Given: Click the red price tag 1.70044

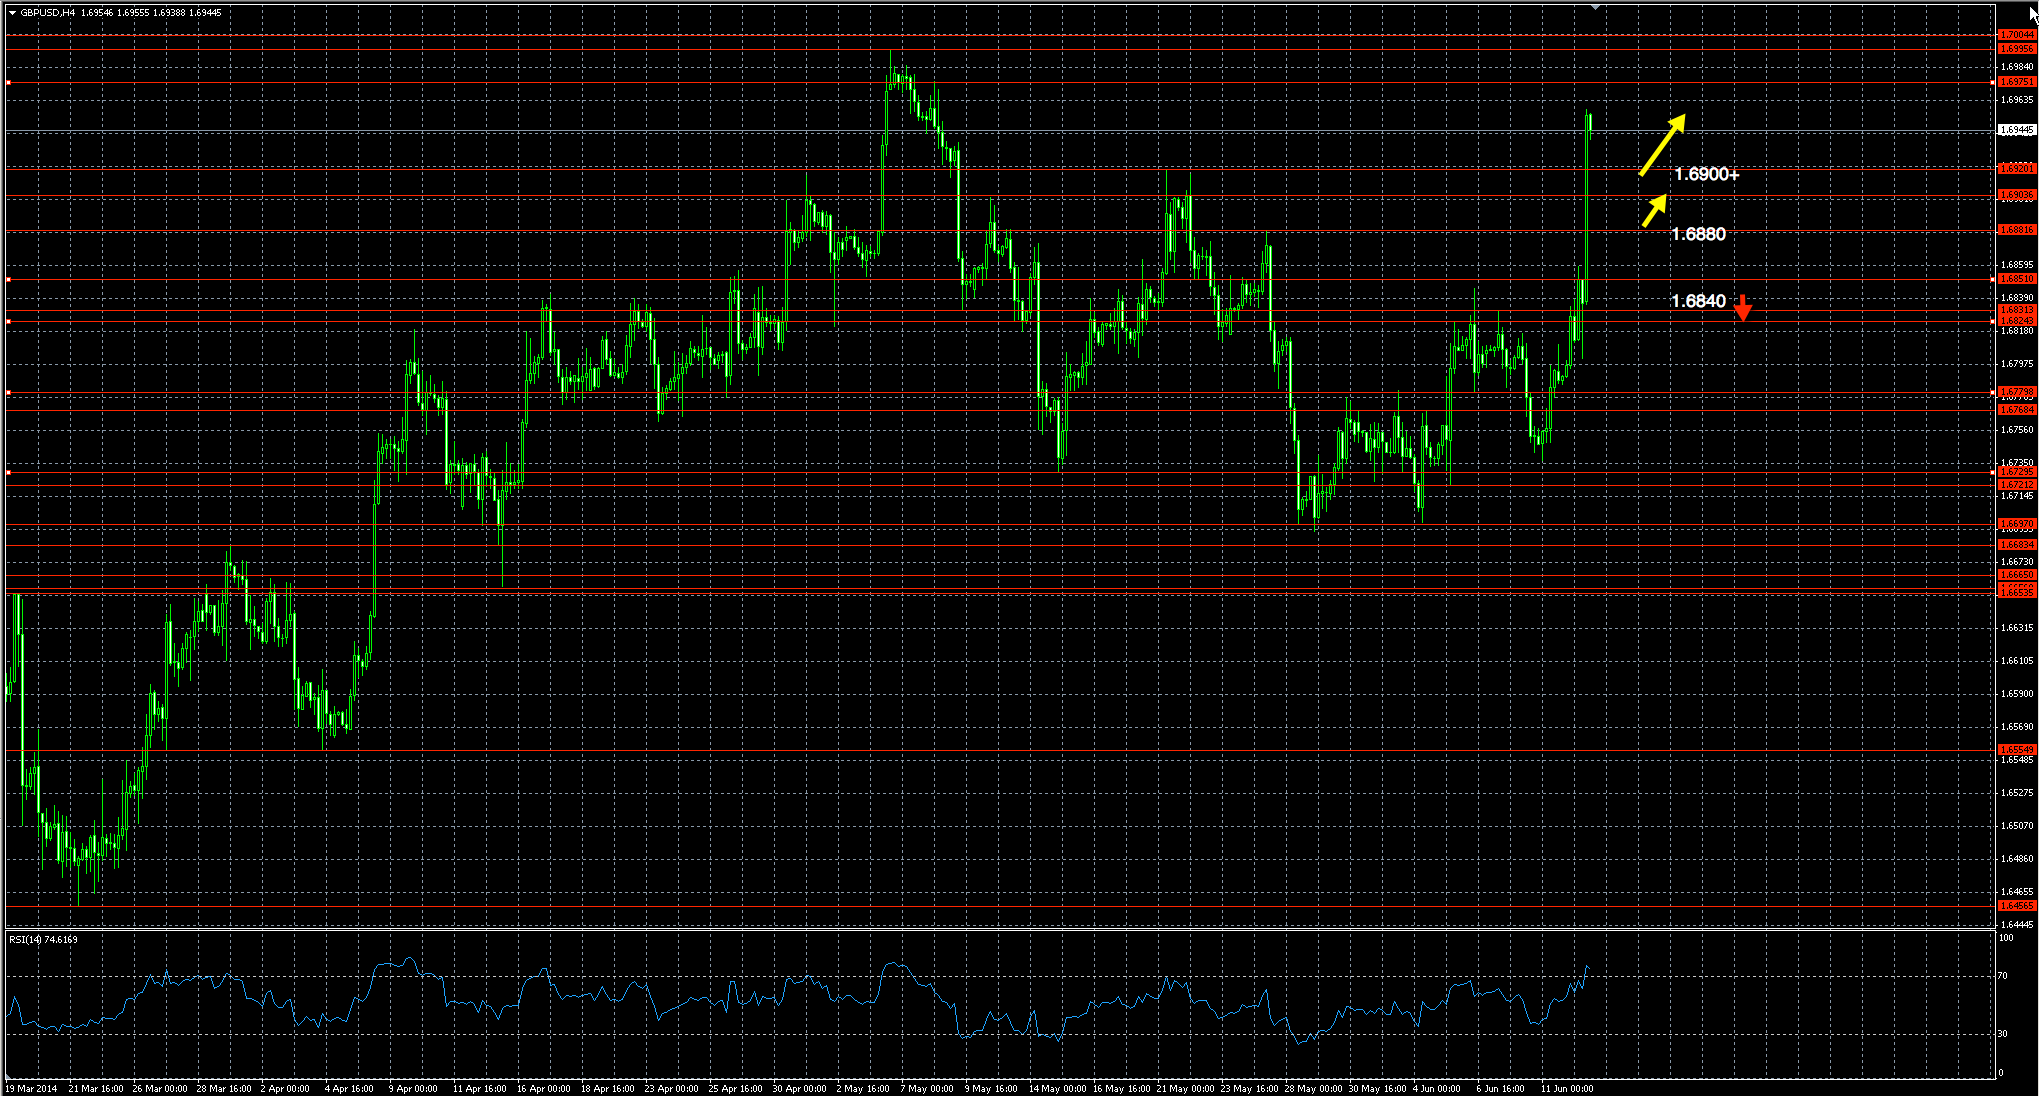Looking at the screenshot, I should click(x=2016, y=35).
